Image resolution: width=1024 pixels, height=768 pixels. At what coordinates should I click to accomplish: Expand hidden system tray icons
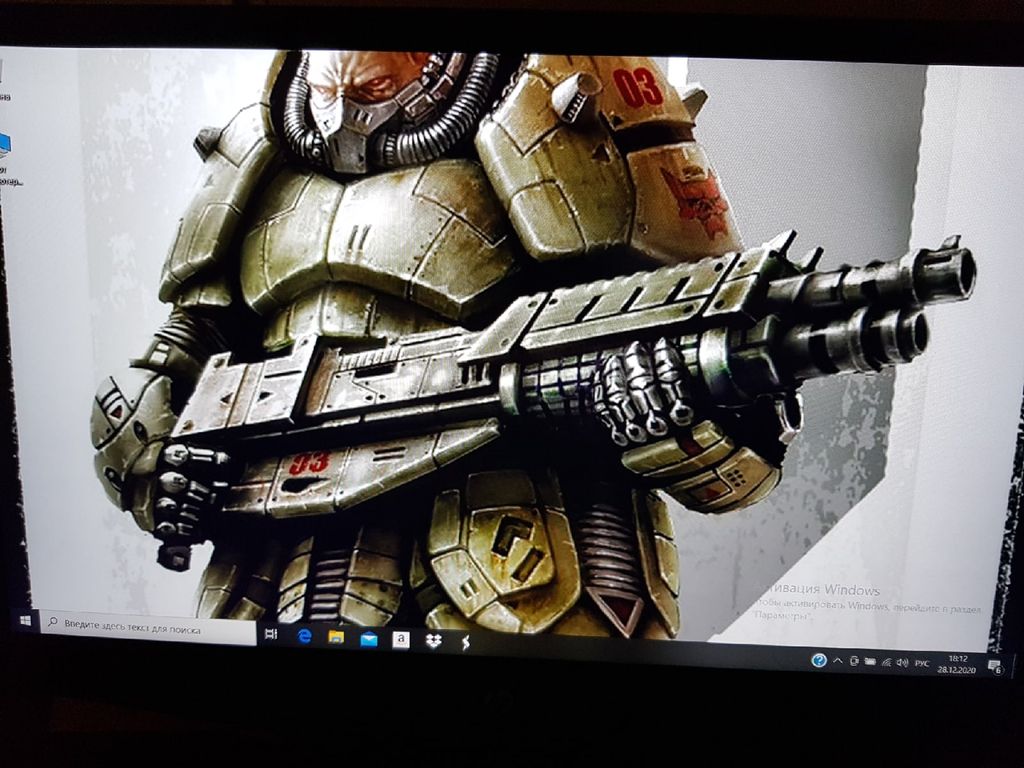[x=837, y=661]
